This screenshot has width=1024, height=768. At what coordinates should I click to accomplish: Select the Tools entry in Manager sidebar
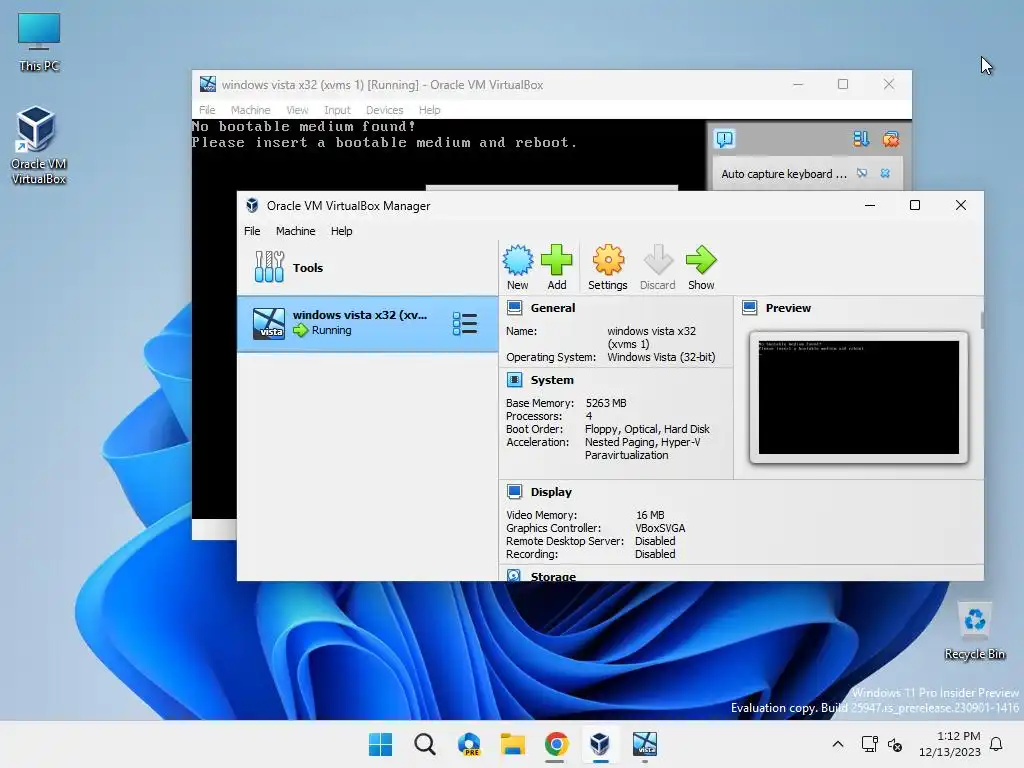(368, 268)
